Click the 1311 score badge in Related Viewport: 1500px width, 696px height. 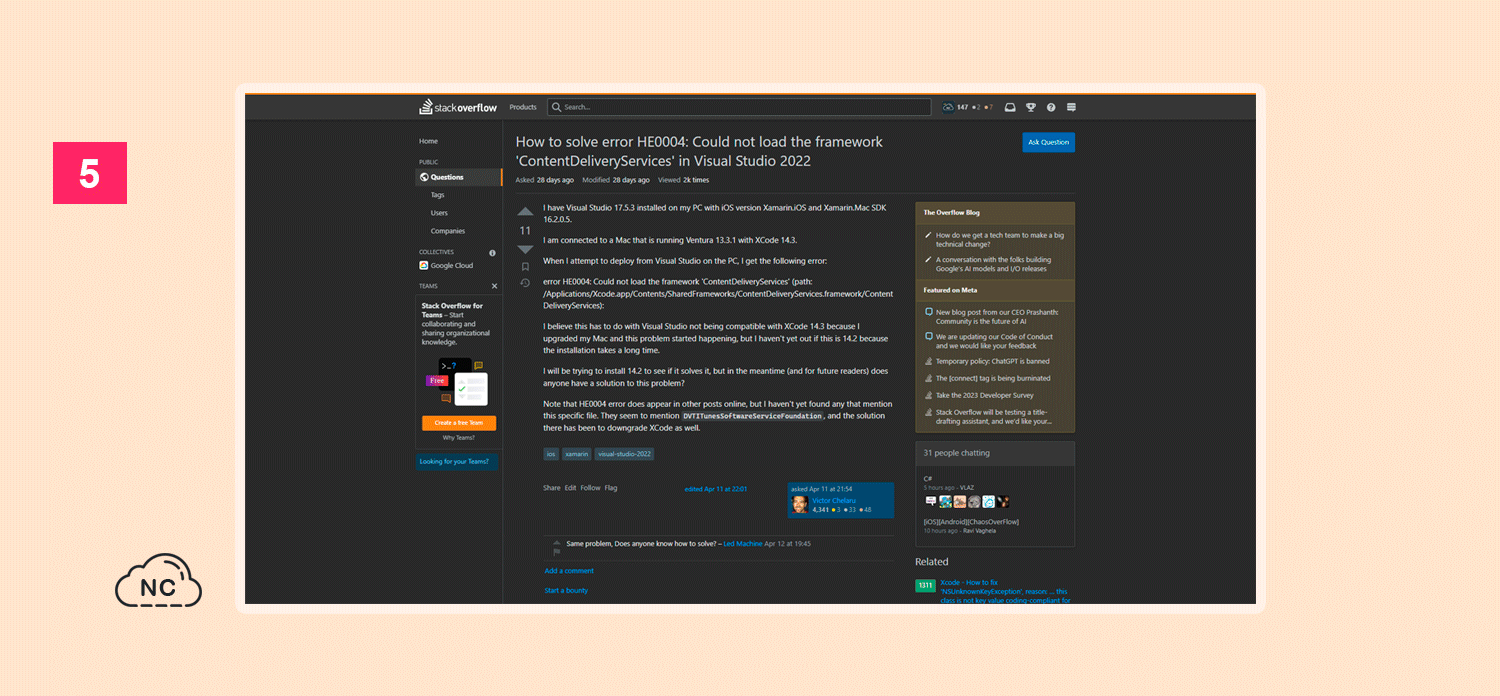click(925, 586)
